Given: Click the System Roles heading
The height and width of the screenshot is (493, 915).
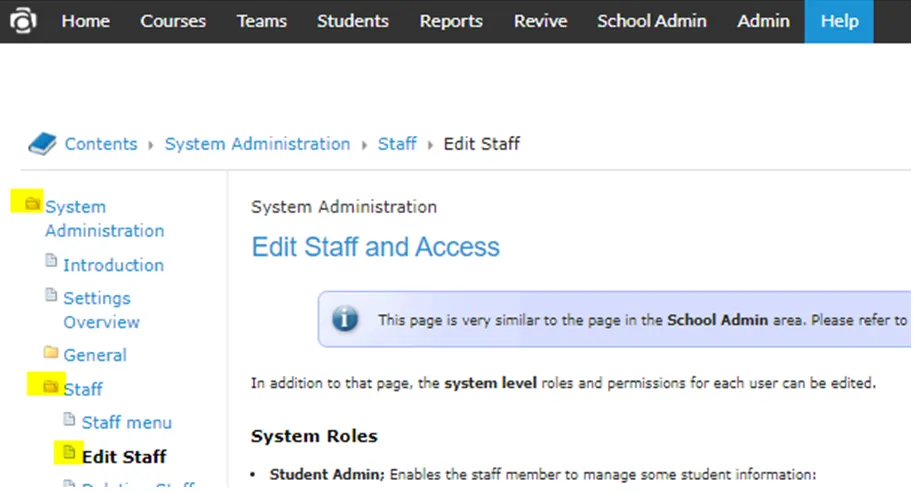Looking at the screenshot, I should click(314, 436).
